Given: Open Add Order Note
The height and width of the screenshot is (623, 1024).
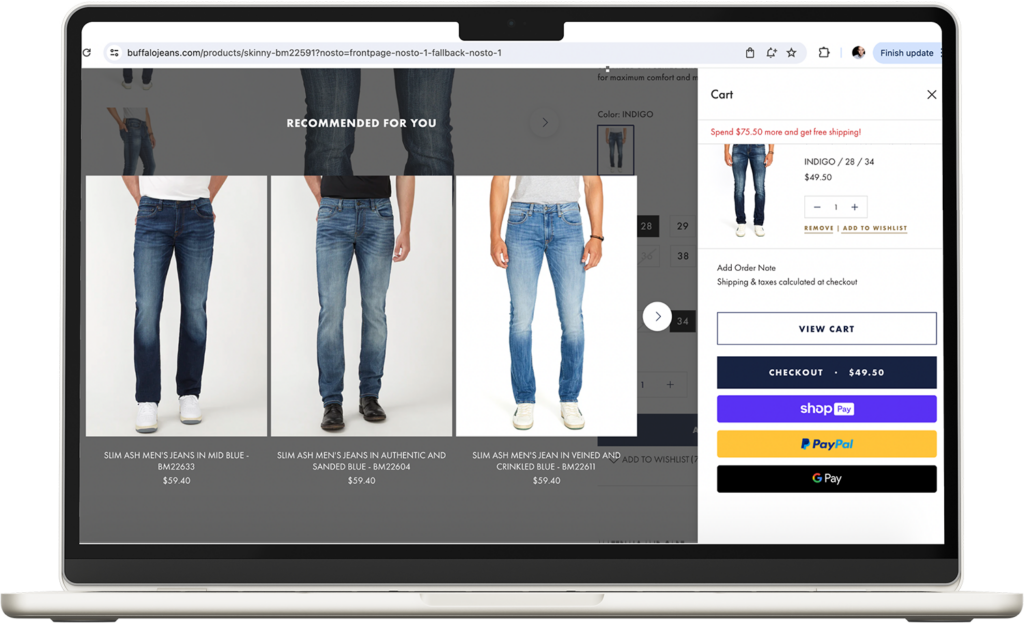Looking at the screenshot, I should [x=746, y=268].
